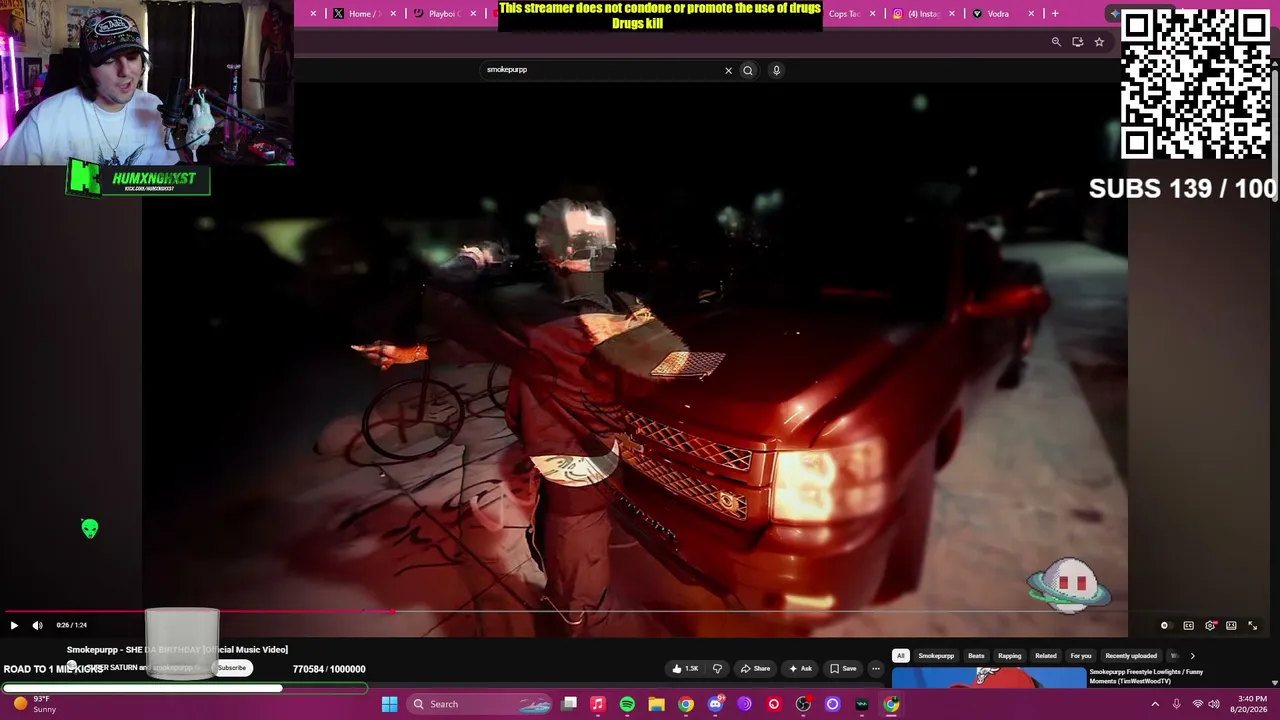Select the Rapping filter chip
This screenshot has height=720, width=1280.
click(1009, 656)
